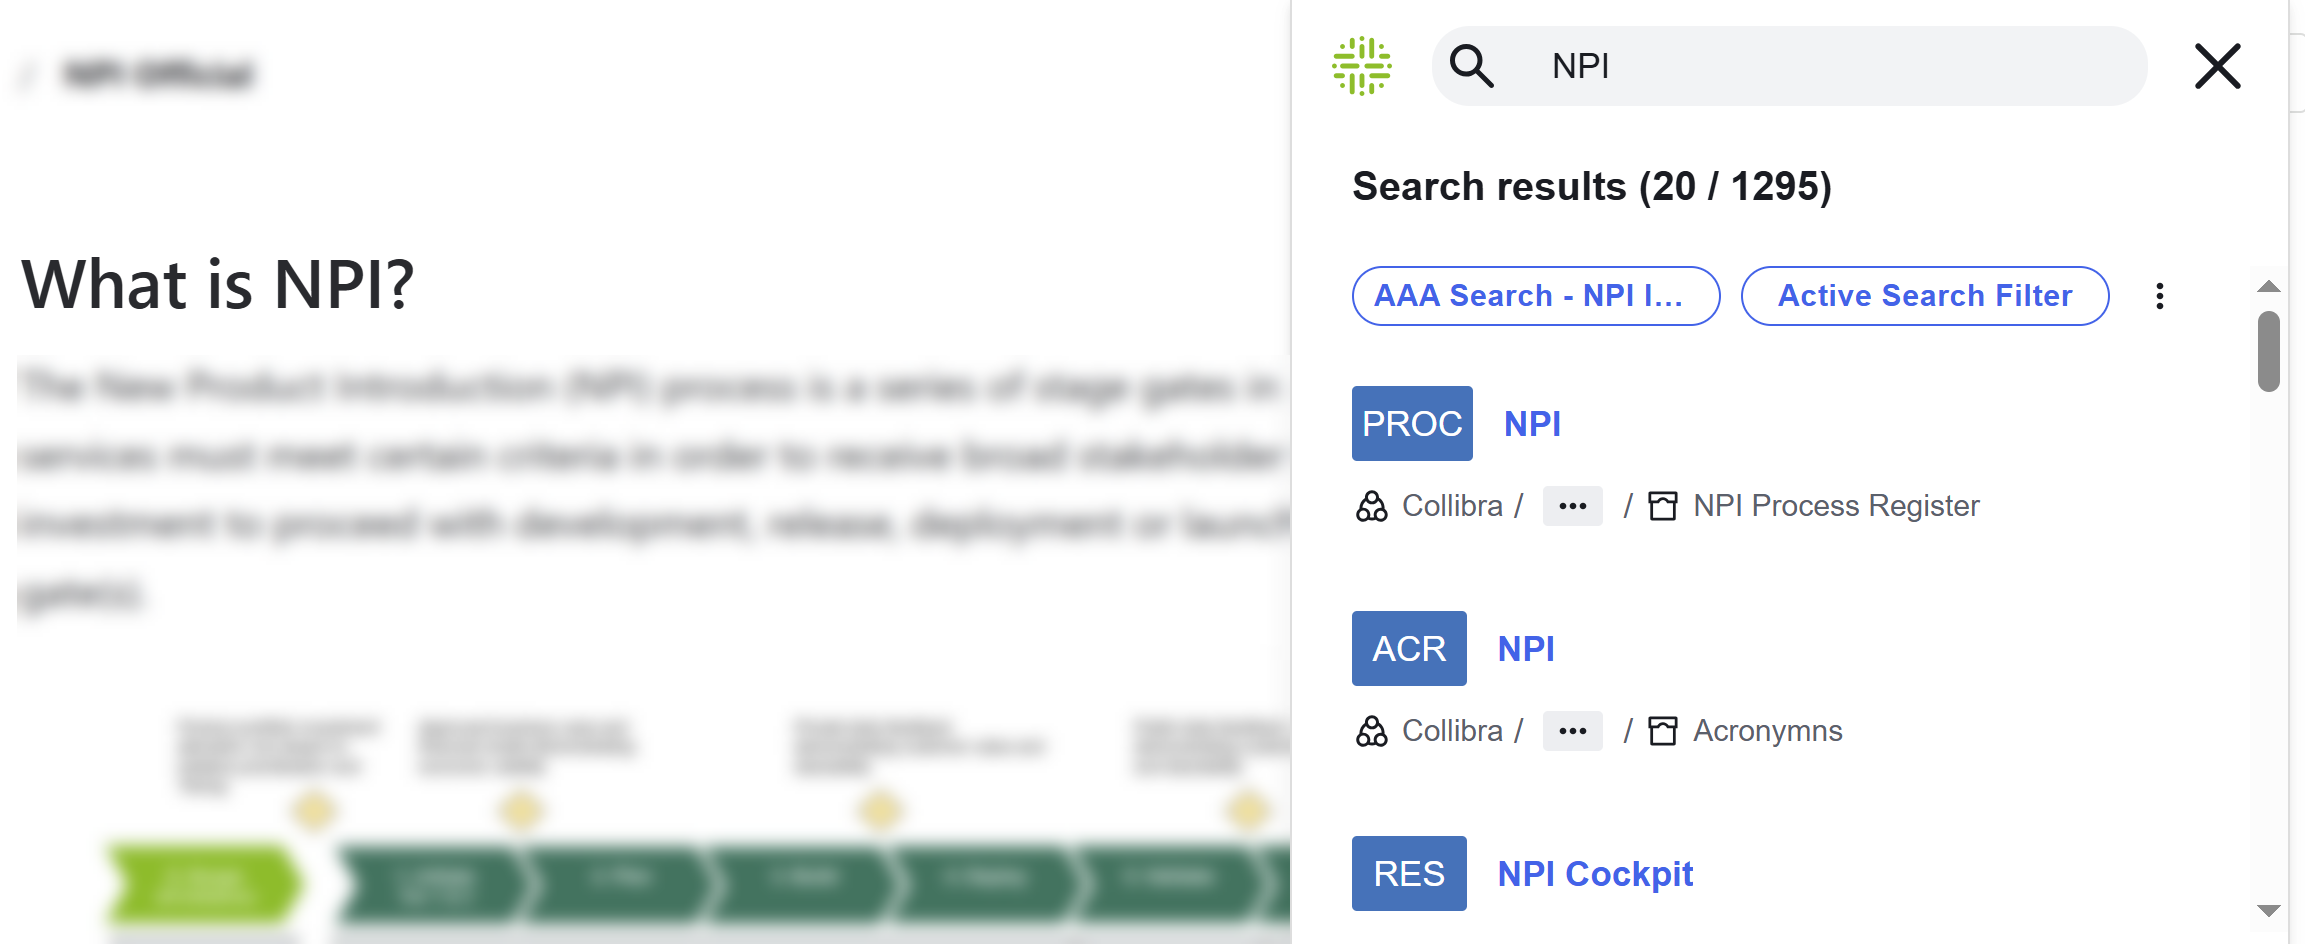Expand the hidden breadcrumb dots above Acronymns
This screenshot has height=944, width=2305.
point(1572,730)
